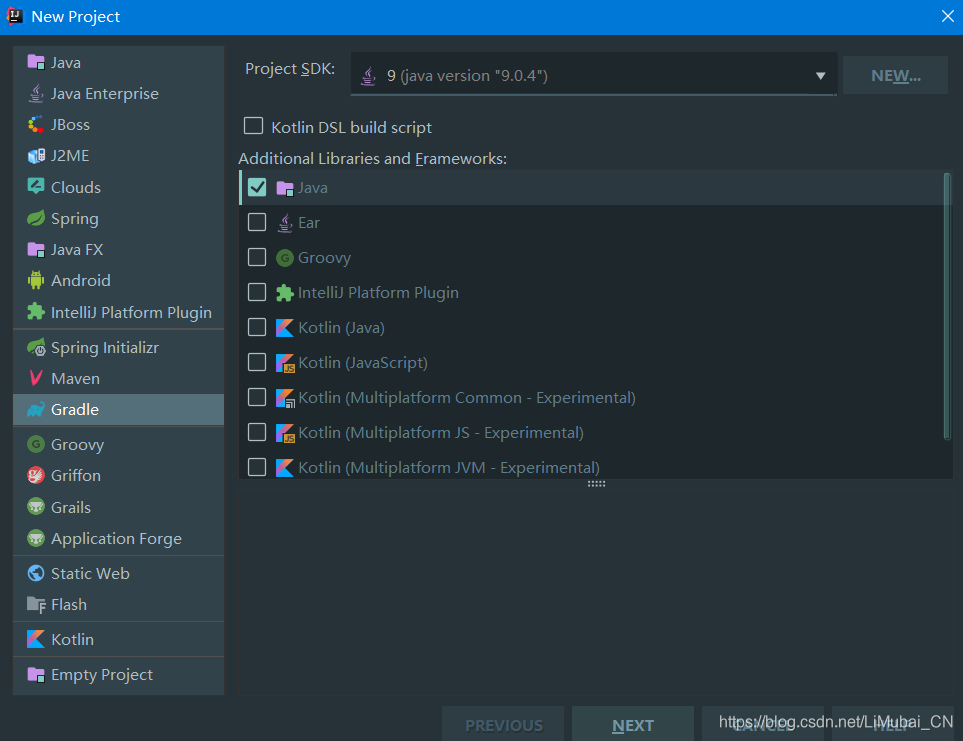Image resolution: width=963 pixels, height=741 pixels.
Task: Select the Spring Initializr label
Action: [104, 347]
